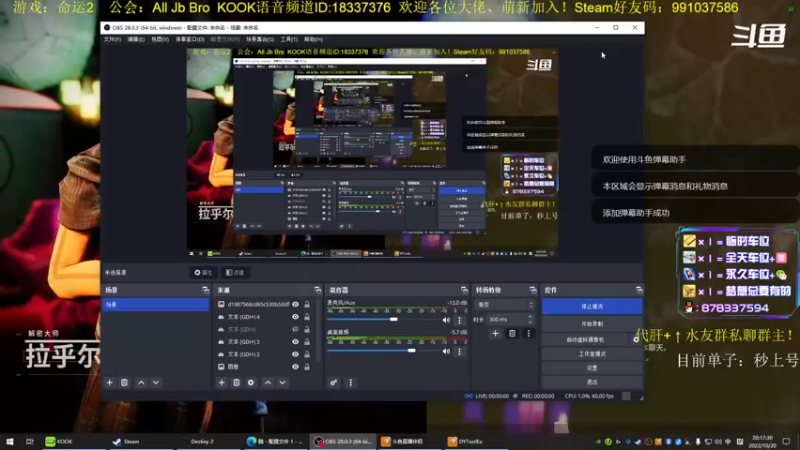The width and height of the screenshot is (800, 450).
Task: Hide the 文本 (GDI+) 3 source
Action: click(295, 342)
